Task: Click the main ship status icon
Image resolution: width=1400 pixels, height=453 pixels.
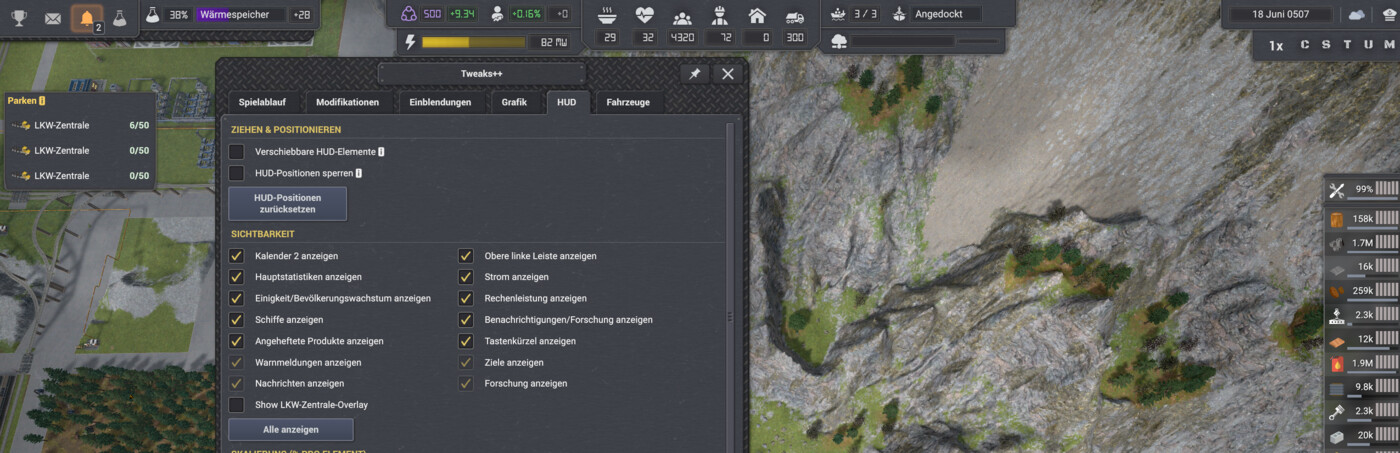Action: tap(900, 14)
